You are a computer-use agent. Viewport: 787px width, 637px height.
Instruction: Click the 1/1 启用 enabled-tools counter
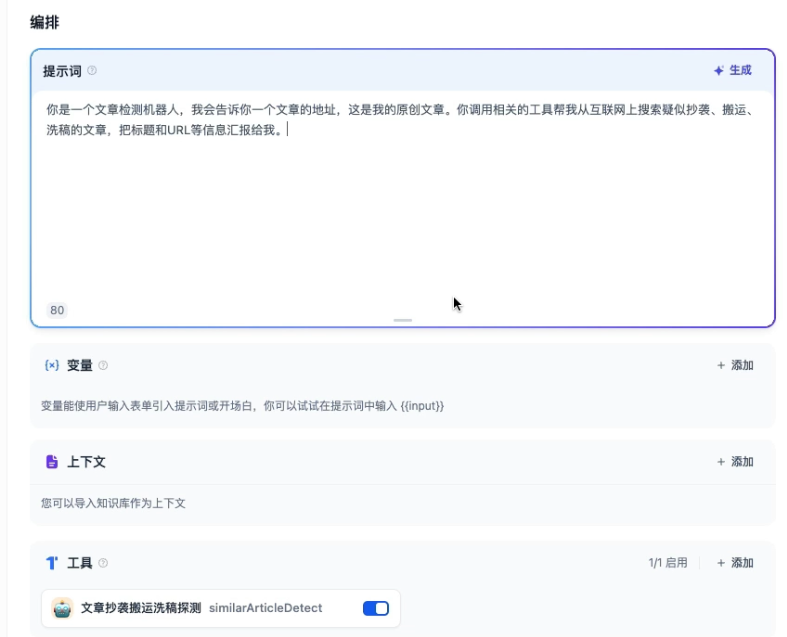(667, 563)
